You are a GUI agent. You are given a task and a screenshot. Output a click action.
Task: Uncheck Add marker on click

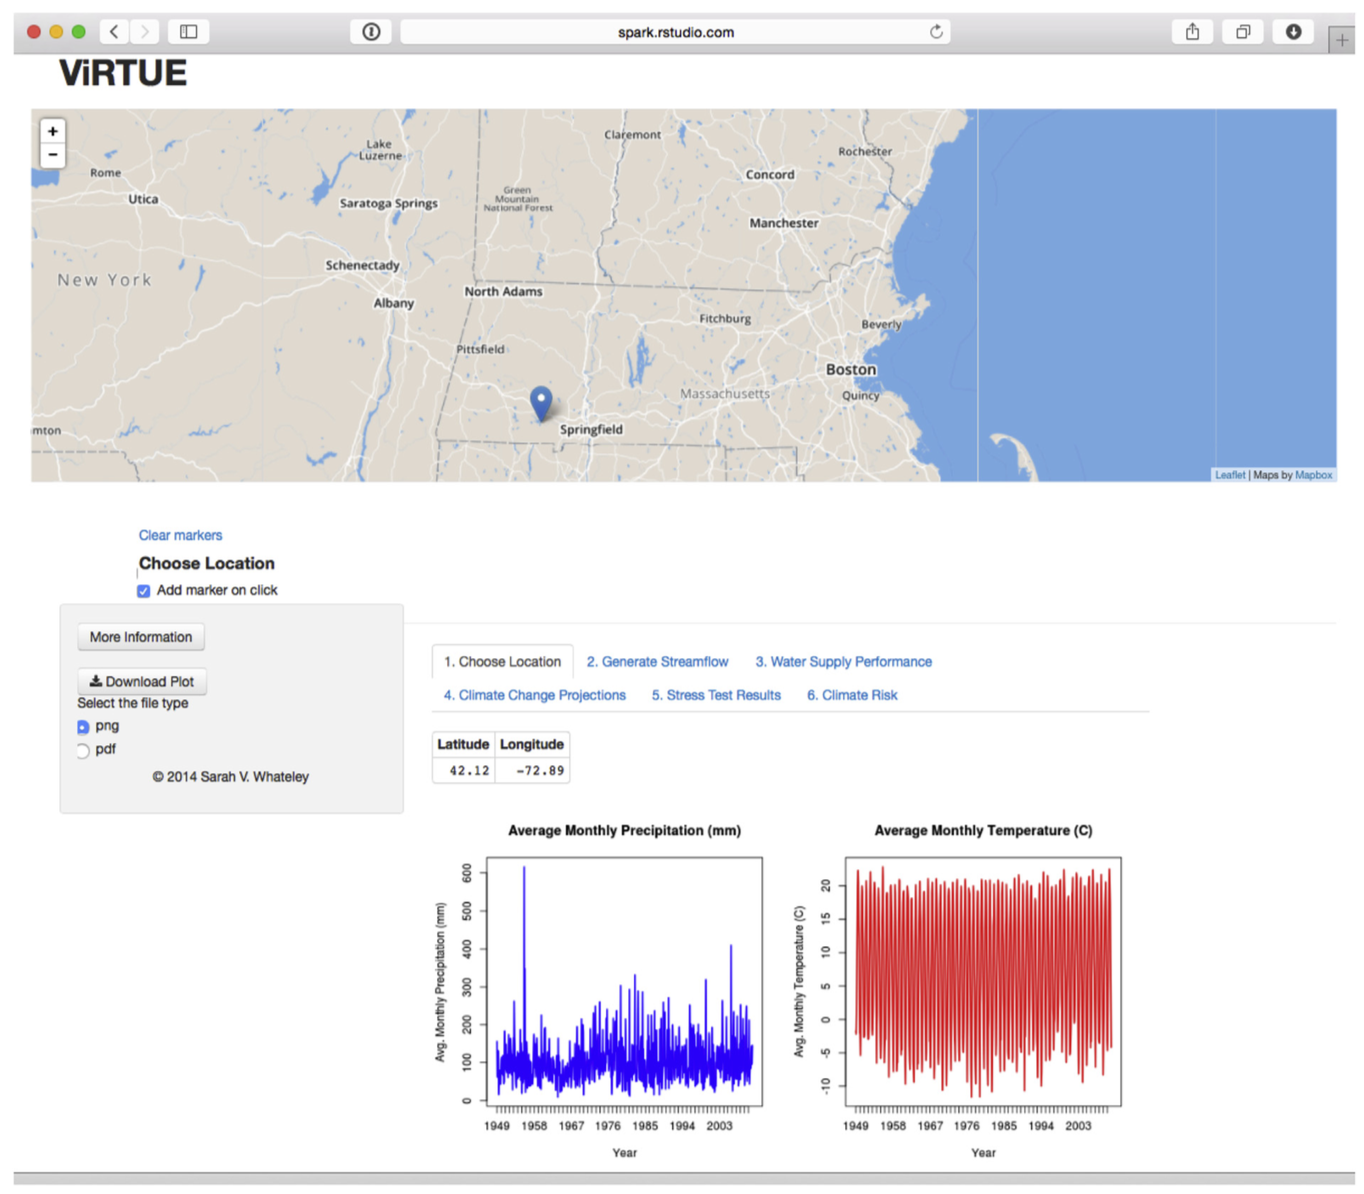pos(144,591)
